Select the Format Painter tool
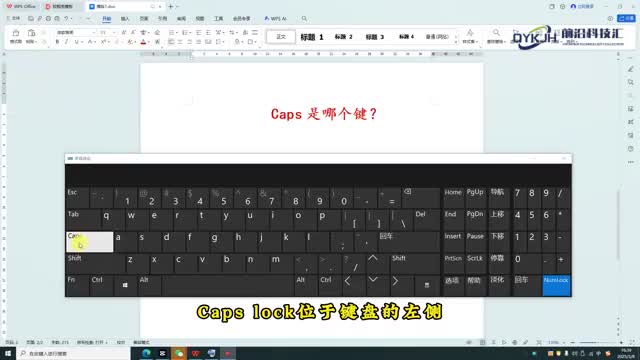 (x=16, y=36)
